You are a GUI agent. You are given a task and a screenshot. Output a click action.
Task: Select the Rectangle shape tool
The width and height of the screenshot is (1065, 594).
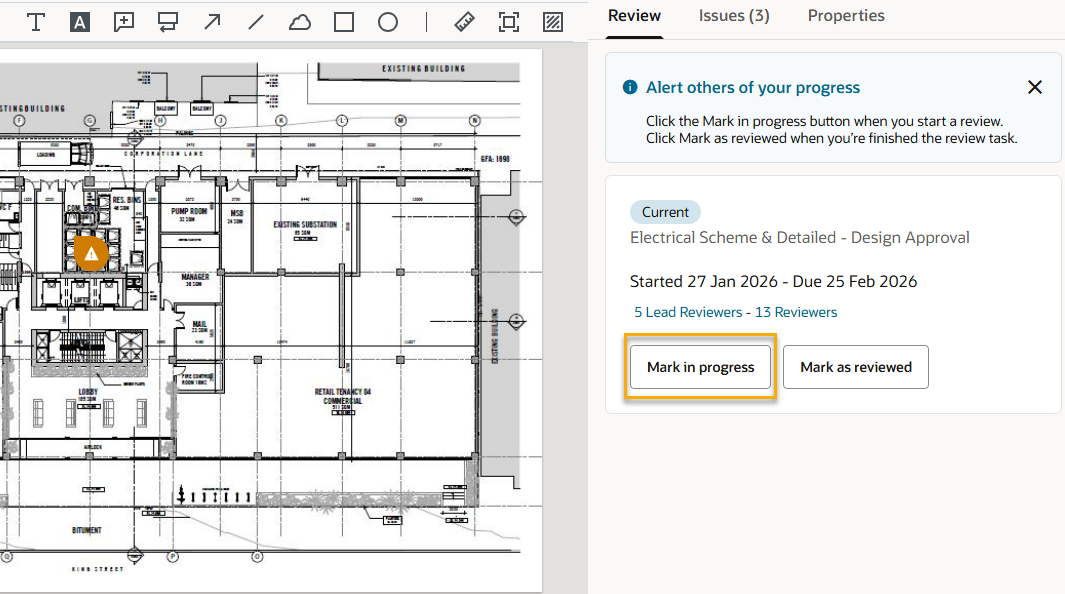(x=344, y=22)
